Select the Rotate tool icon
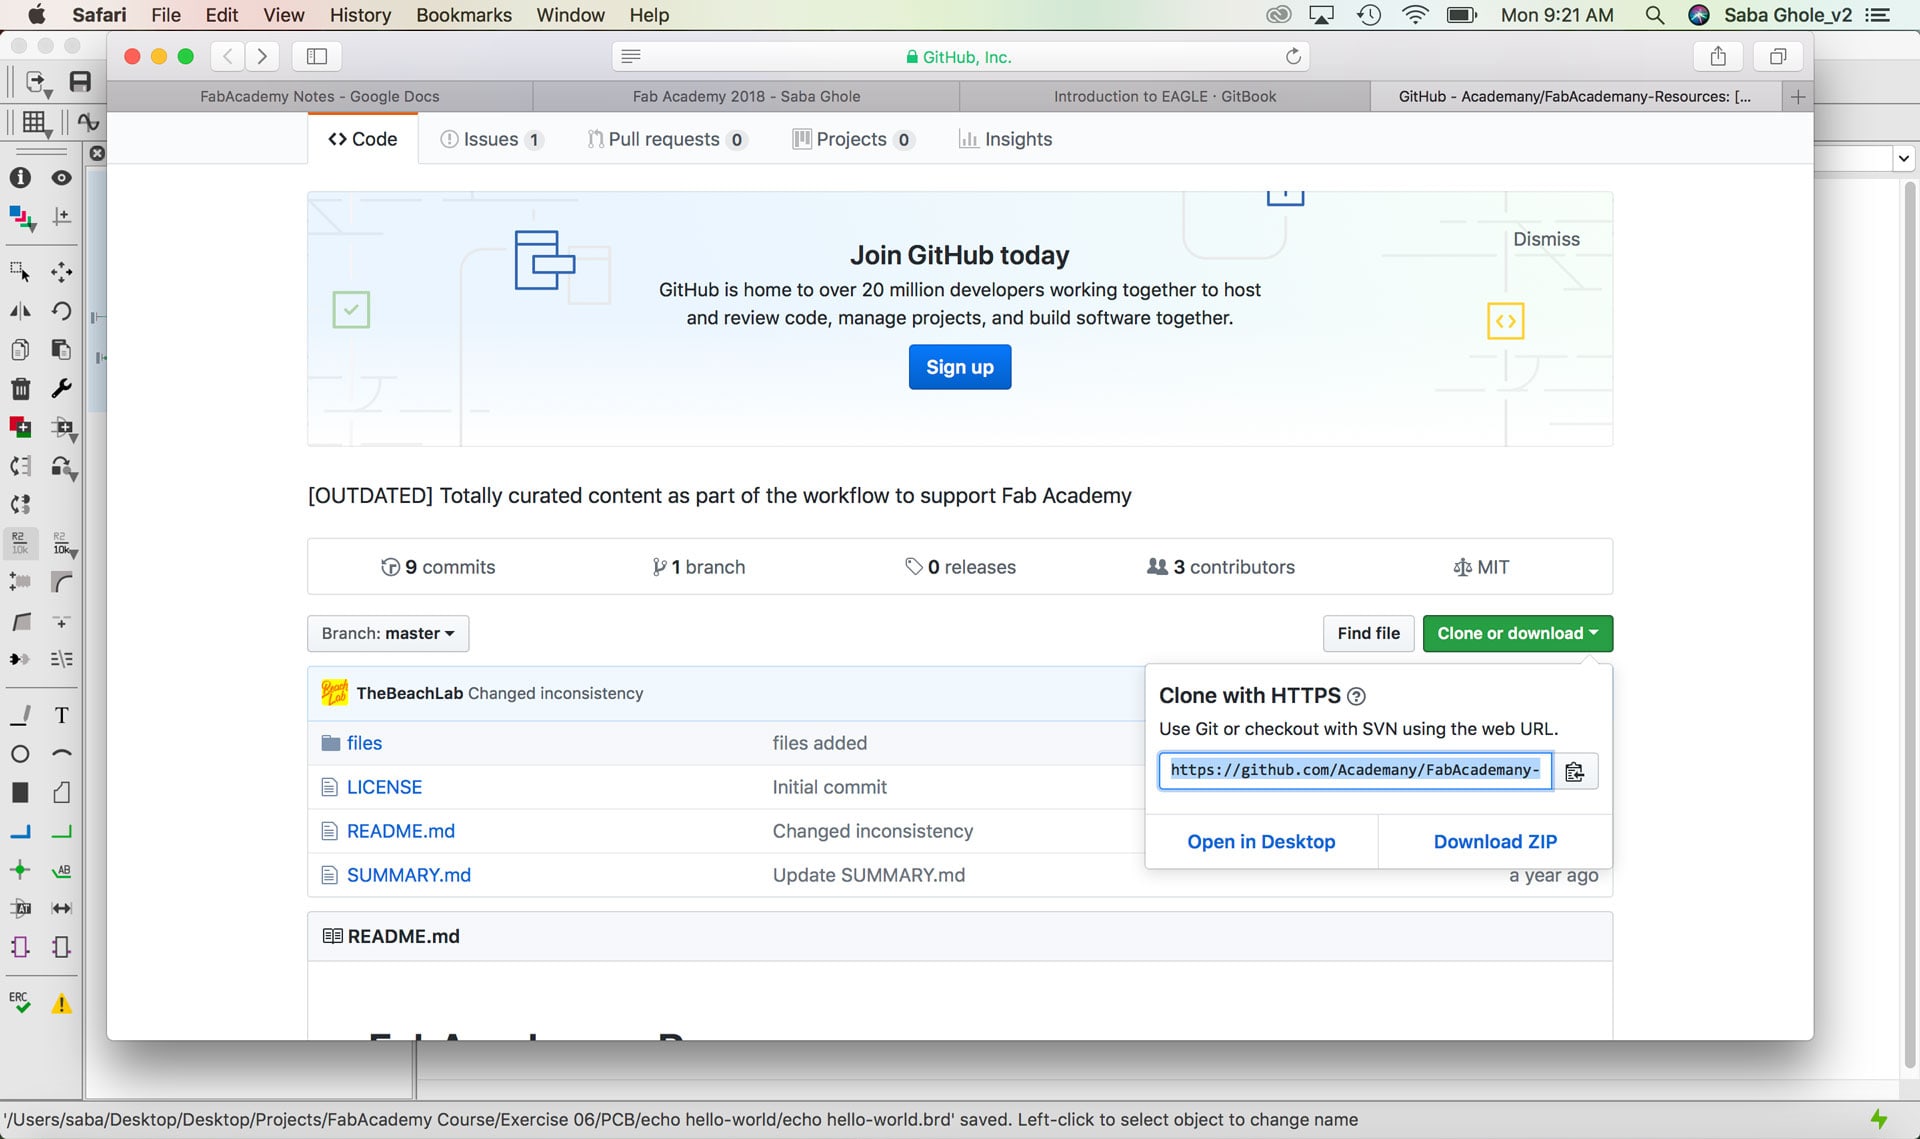Screen dimensions: 1920x1139 tap(61, 311)
